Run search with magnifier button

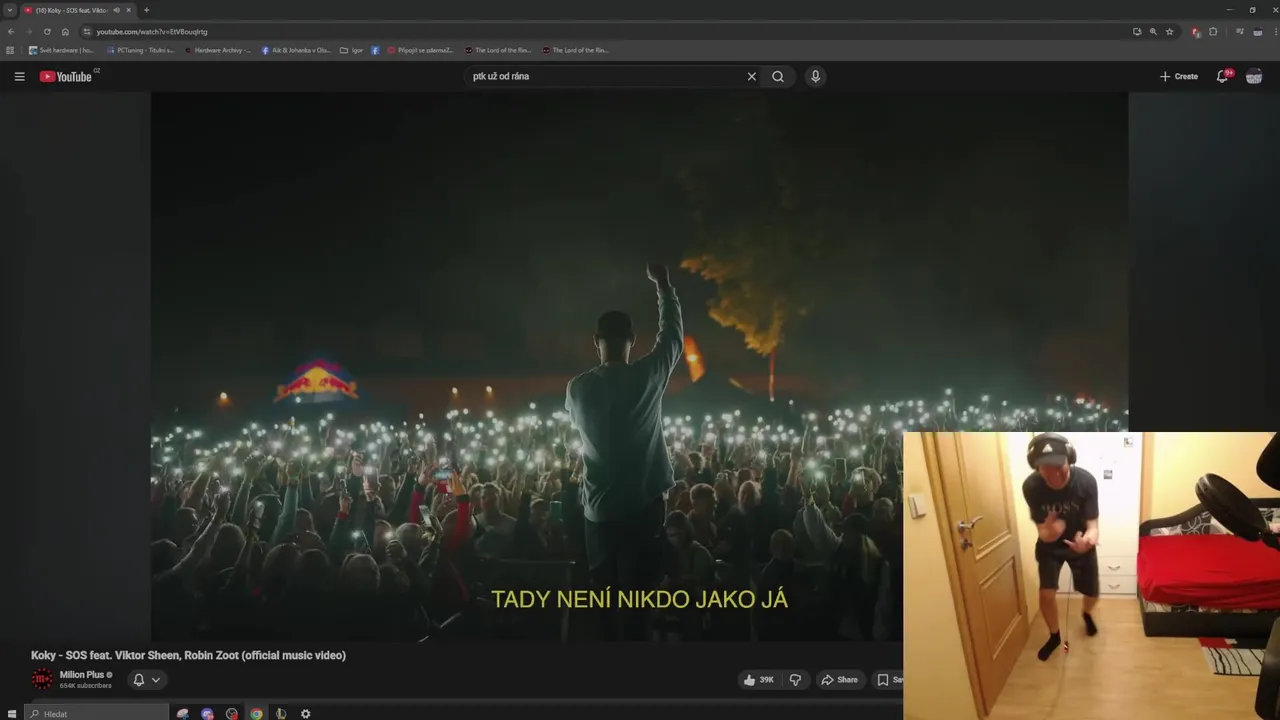coord(778,76)
